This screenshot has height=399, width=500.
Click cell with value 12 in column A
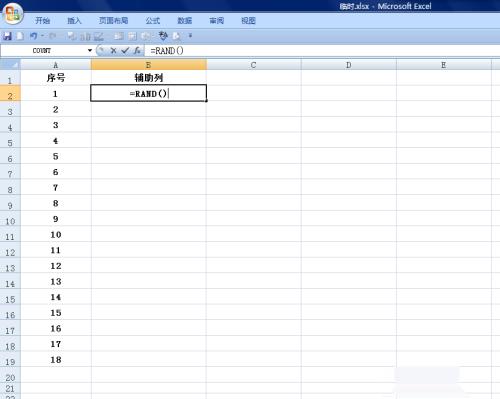pyautogui.click(x=56, y=266)
